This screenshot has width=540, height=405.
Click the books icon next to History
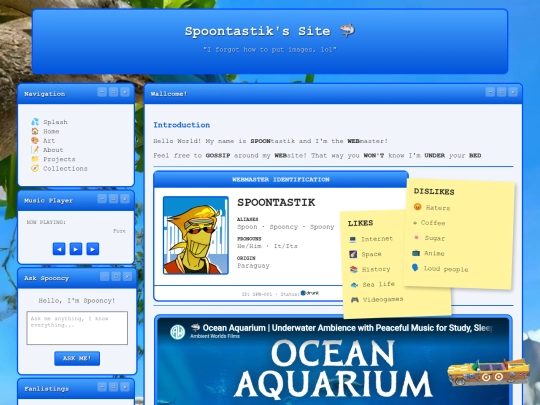tap(354, 269)
